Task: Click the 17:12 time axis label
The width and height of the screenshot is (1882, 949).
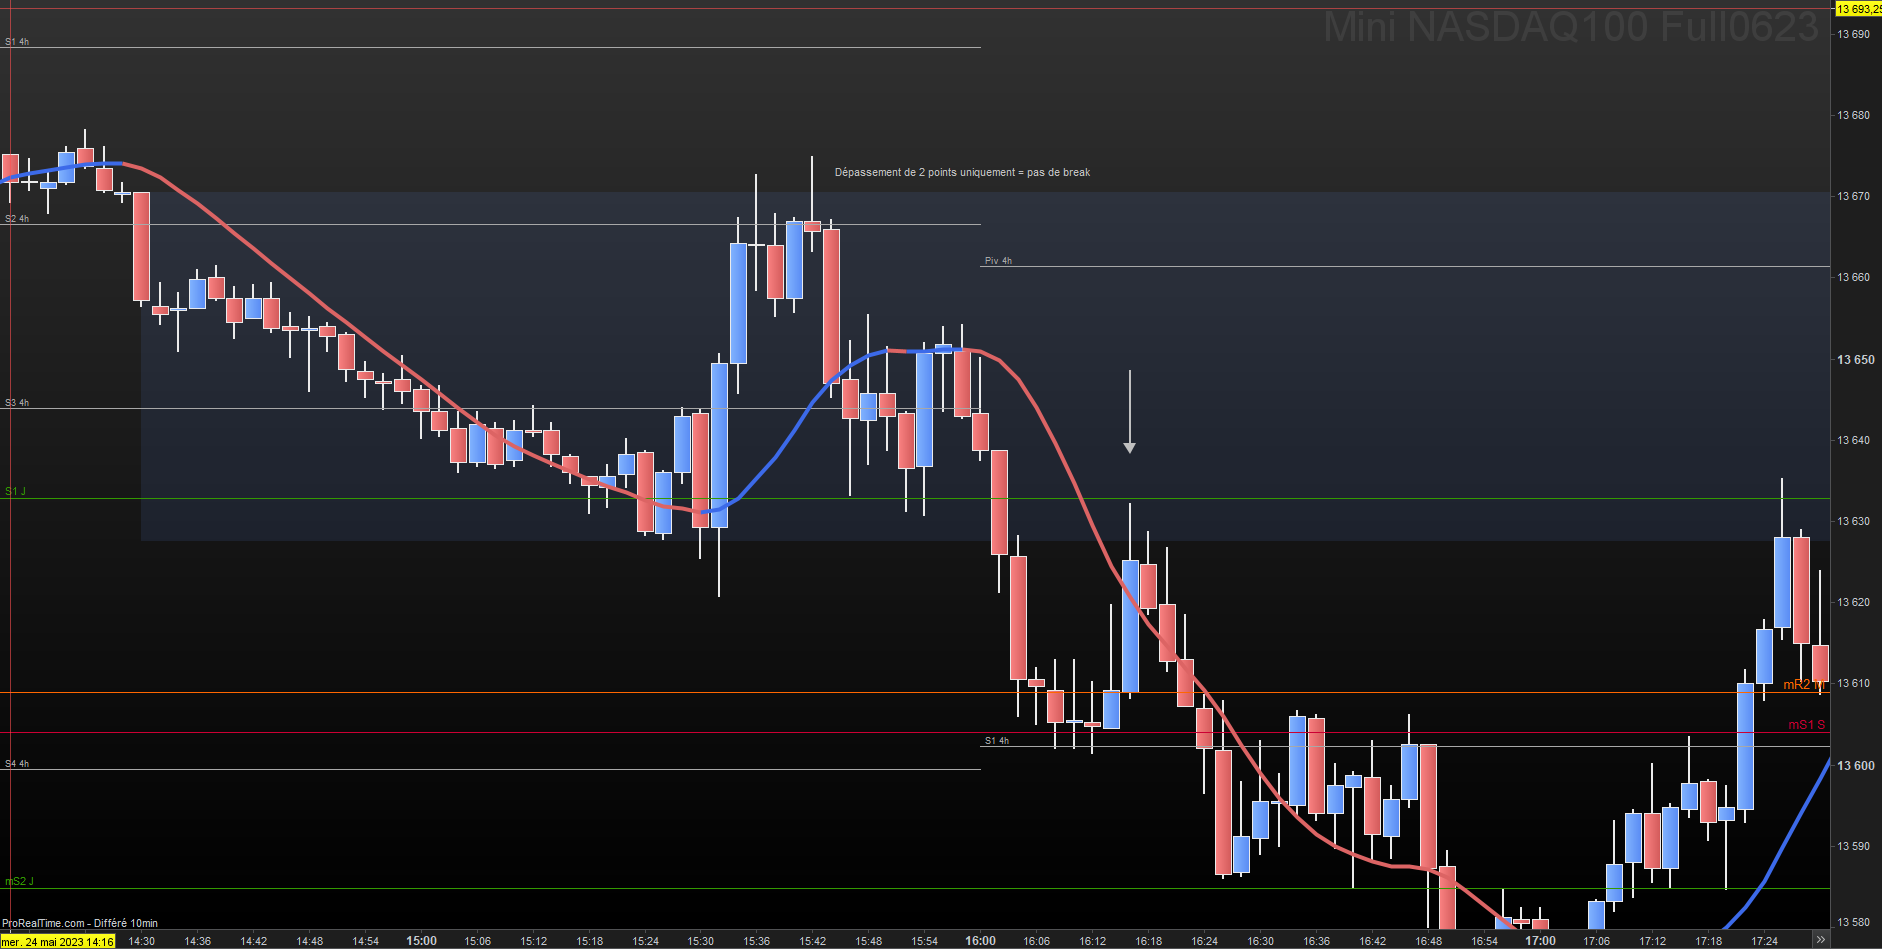Action: click(1653, 941)
